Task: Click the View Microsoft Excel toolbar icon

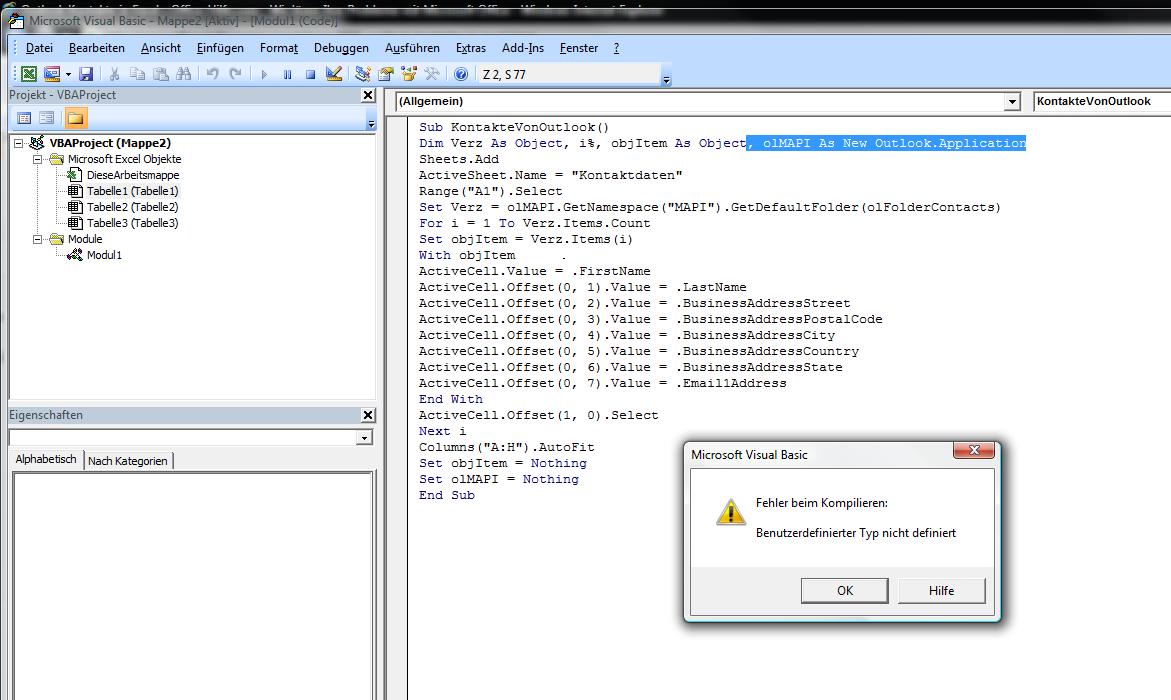Action: tap(29, 74)
